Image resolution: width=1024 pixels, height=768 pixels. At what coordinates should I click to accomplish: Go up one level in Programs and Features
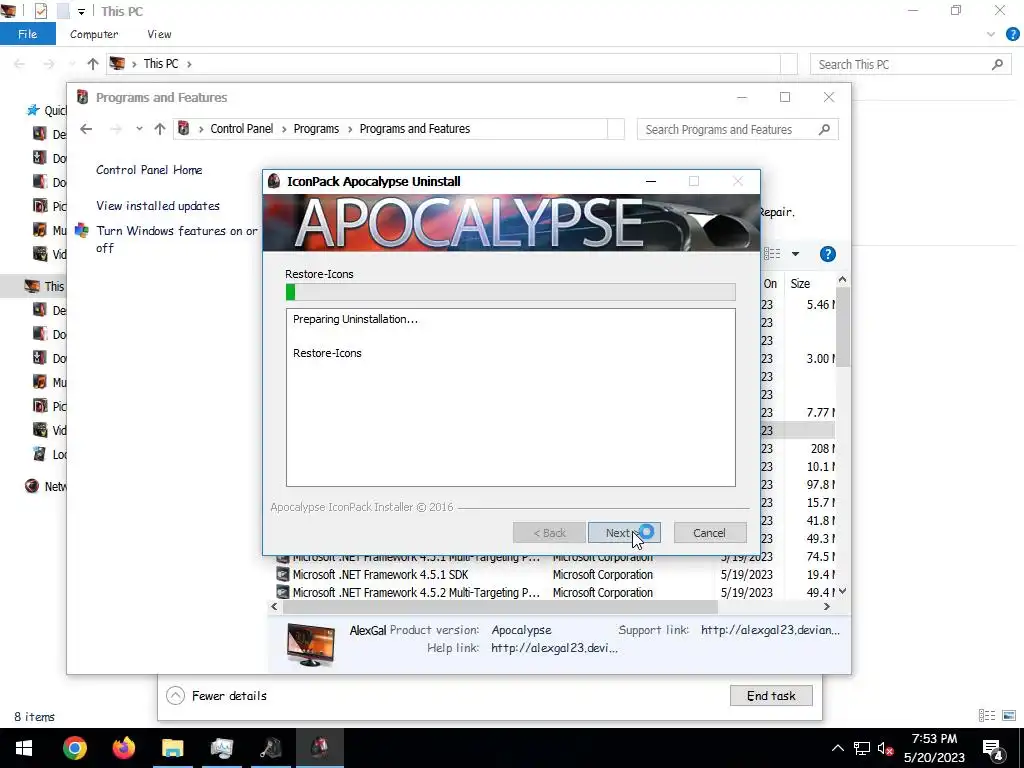(x=160, y=129)
